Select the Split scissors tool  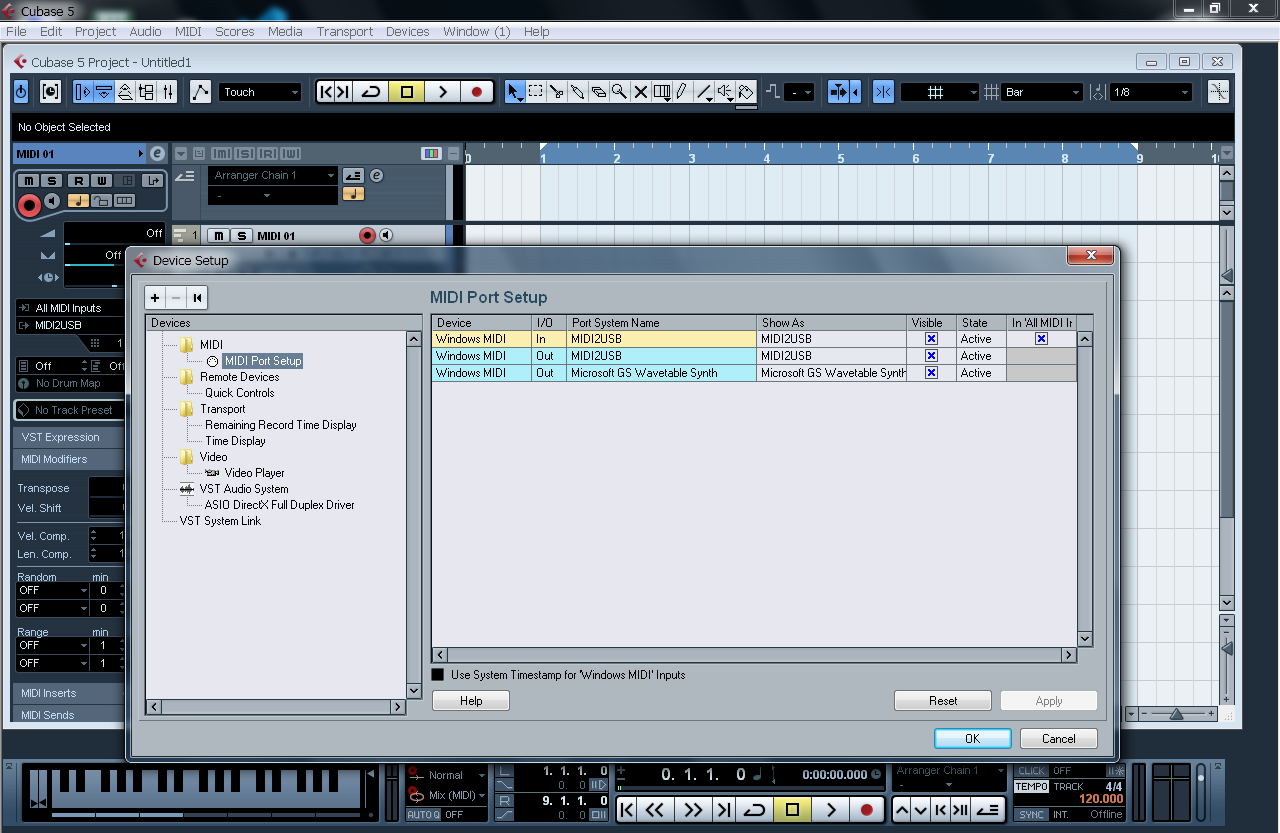click(557, 92)
